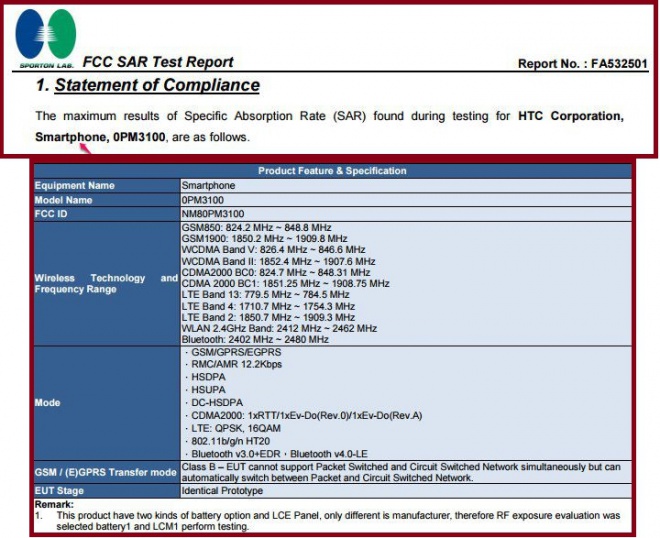This screenshot has width=660, height=538.
Task: Select the Mode row label
Action: 49,404
